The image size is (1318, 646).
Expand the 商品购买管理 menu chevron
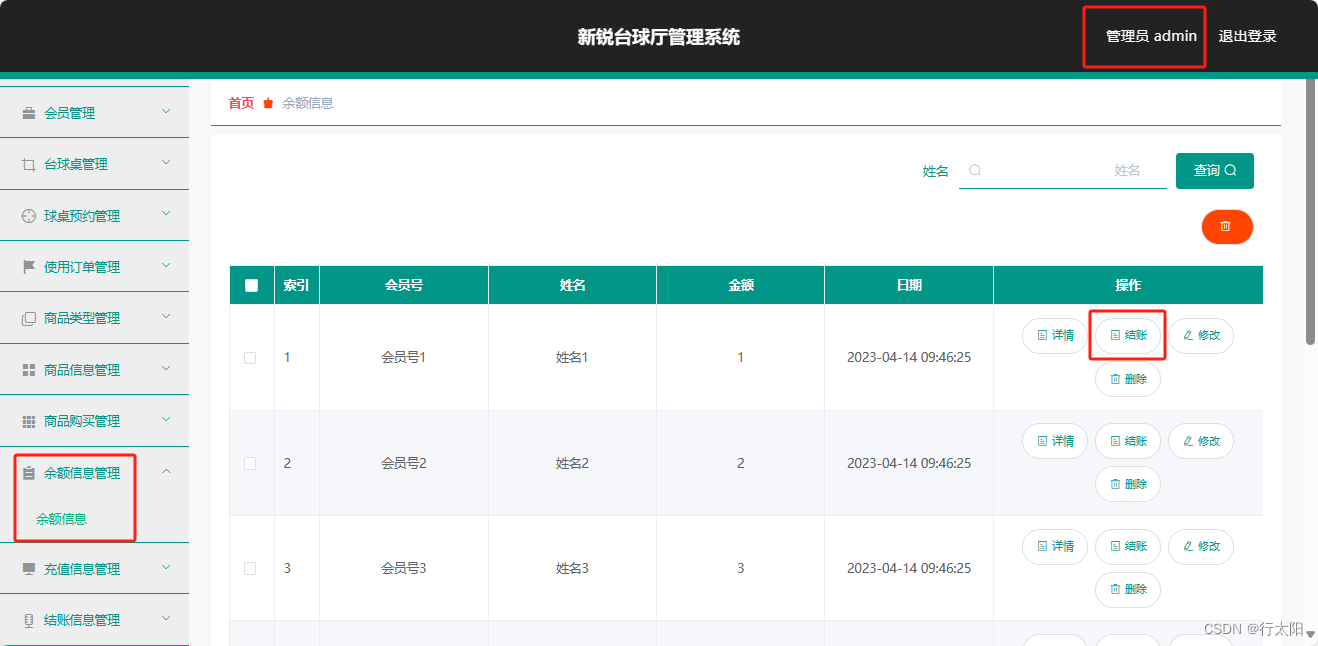tap(166, 420)
